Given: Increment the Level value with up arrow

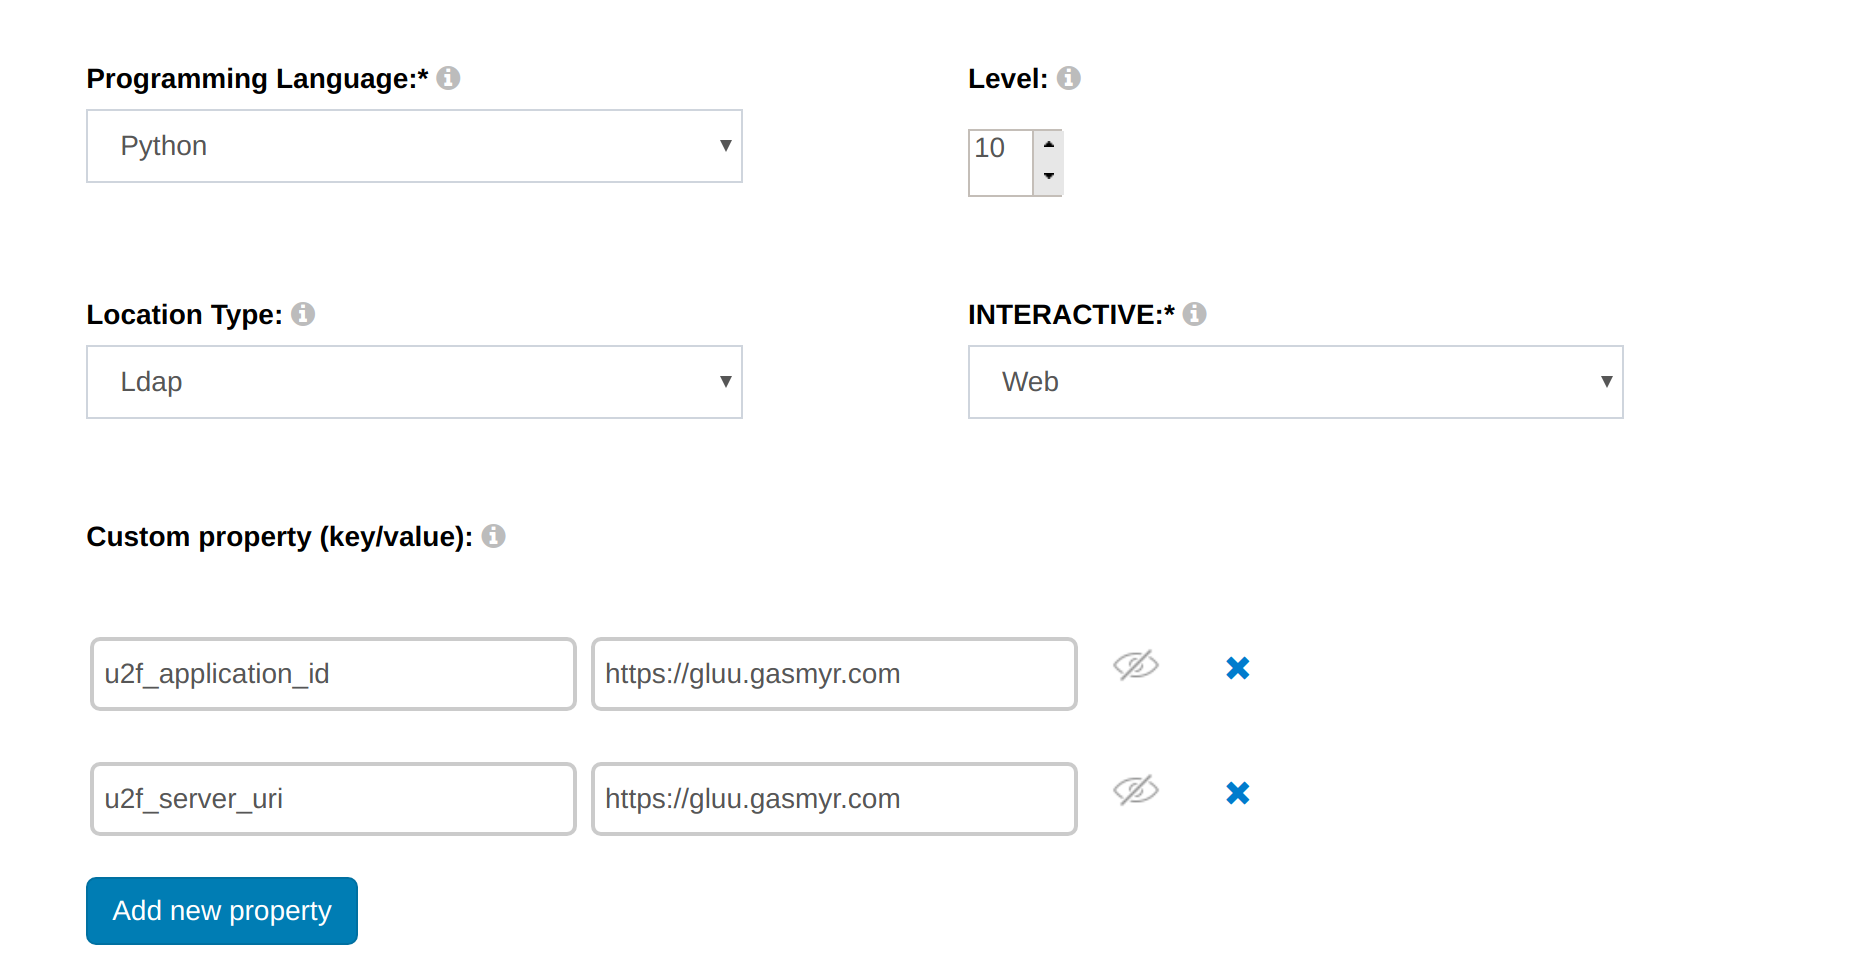Looking at the screenshot, I should point(1048,144).
